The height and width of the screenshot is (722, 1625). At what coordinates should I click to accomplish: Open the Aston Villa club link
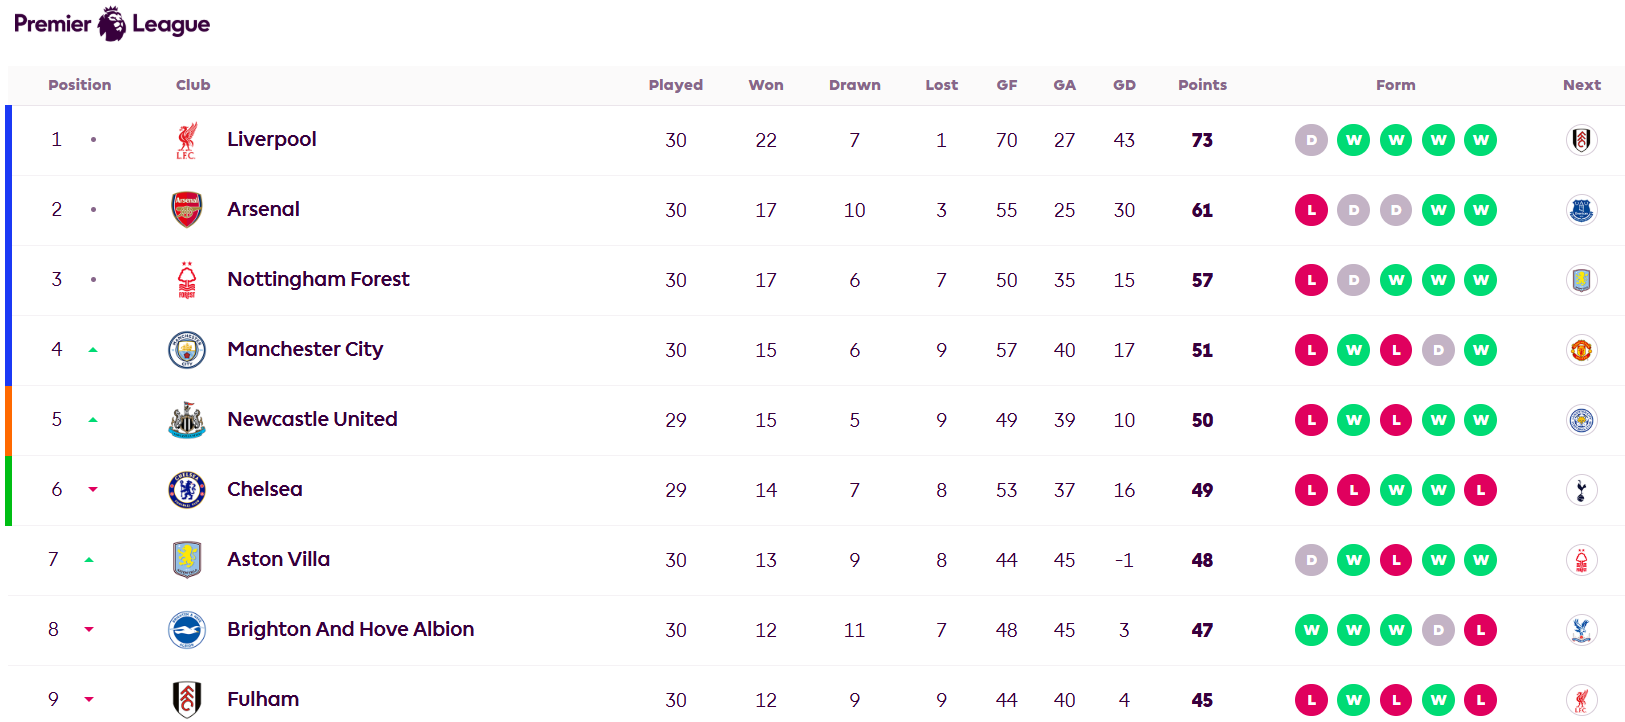pos(278,559)
